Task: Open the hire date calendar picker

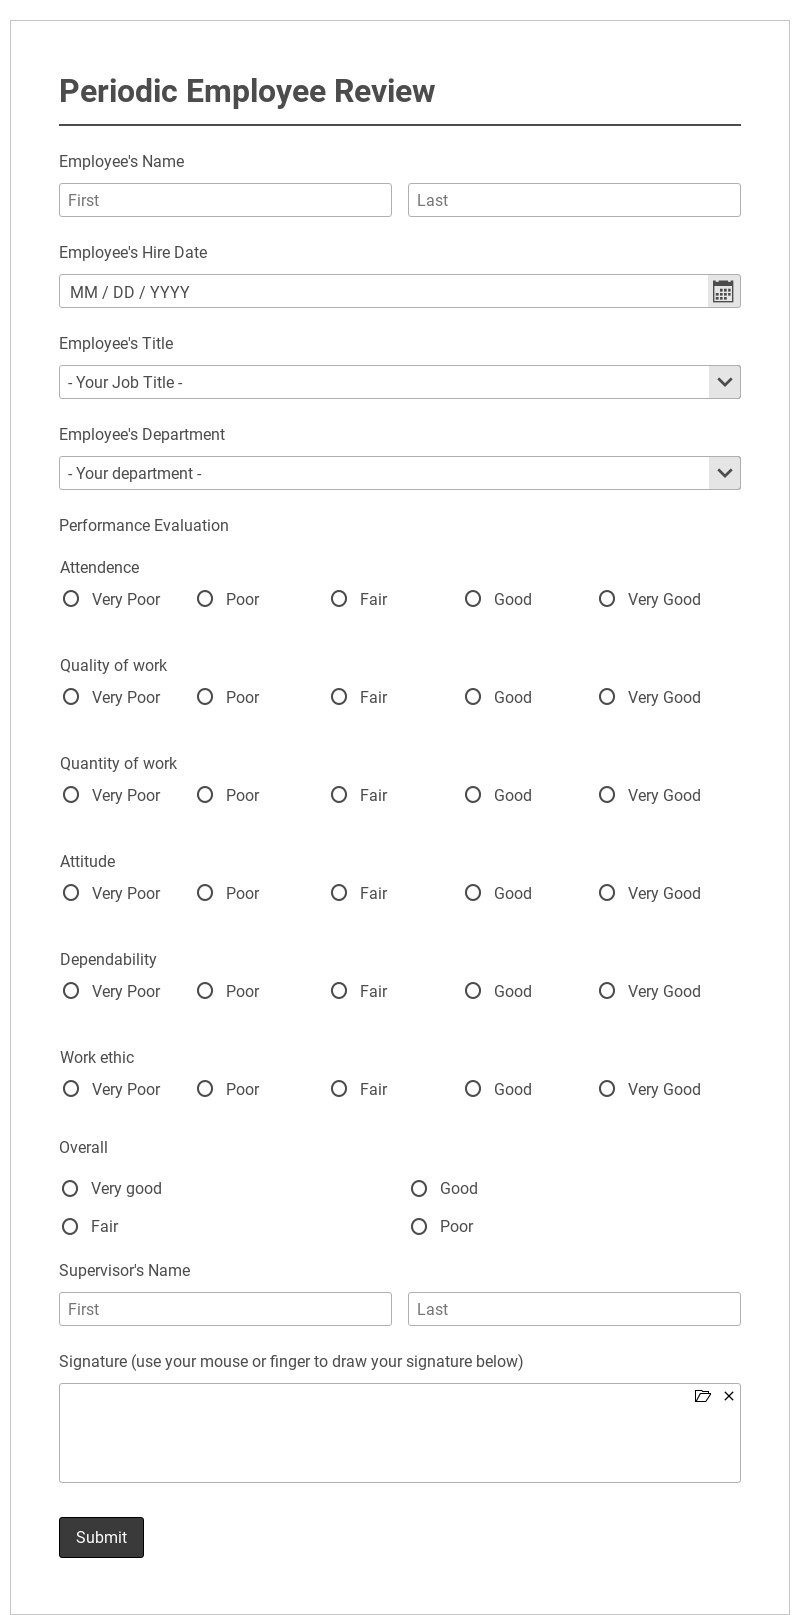Action: [723, 291]
